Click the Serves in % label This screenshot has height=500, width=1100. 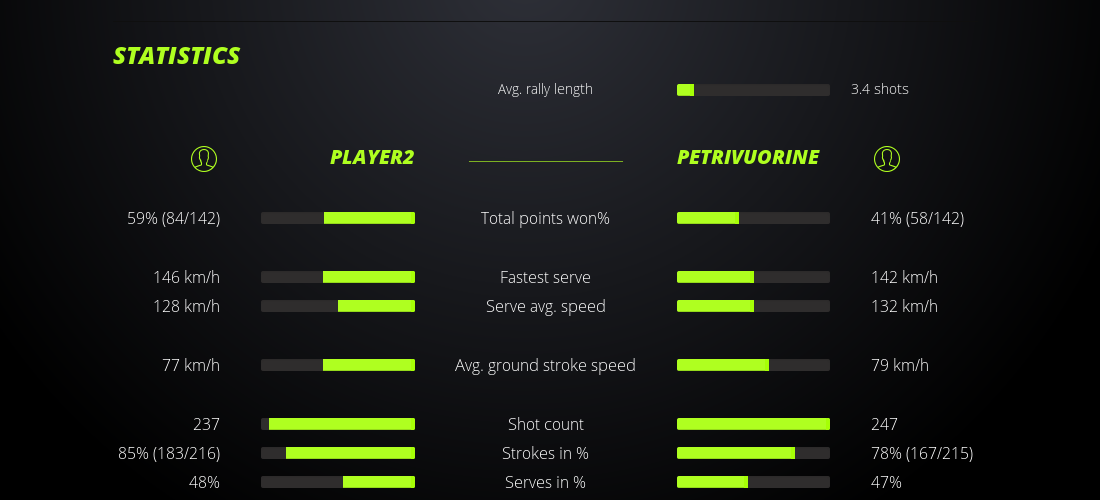(x=545, y=482)
